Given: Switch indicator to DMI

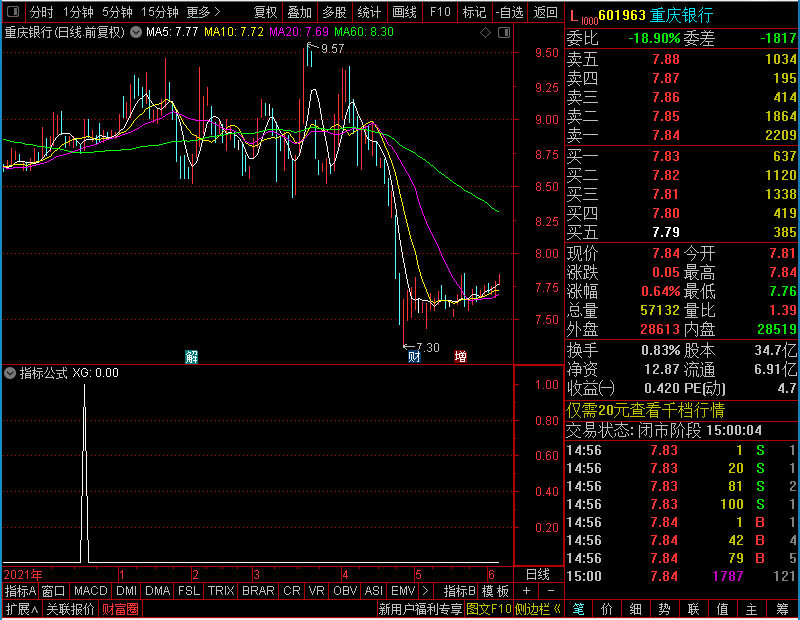Looking at the screenshot, I should pos(126,591).
